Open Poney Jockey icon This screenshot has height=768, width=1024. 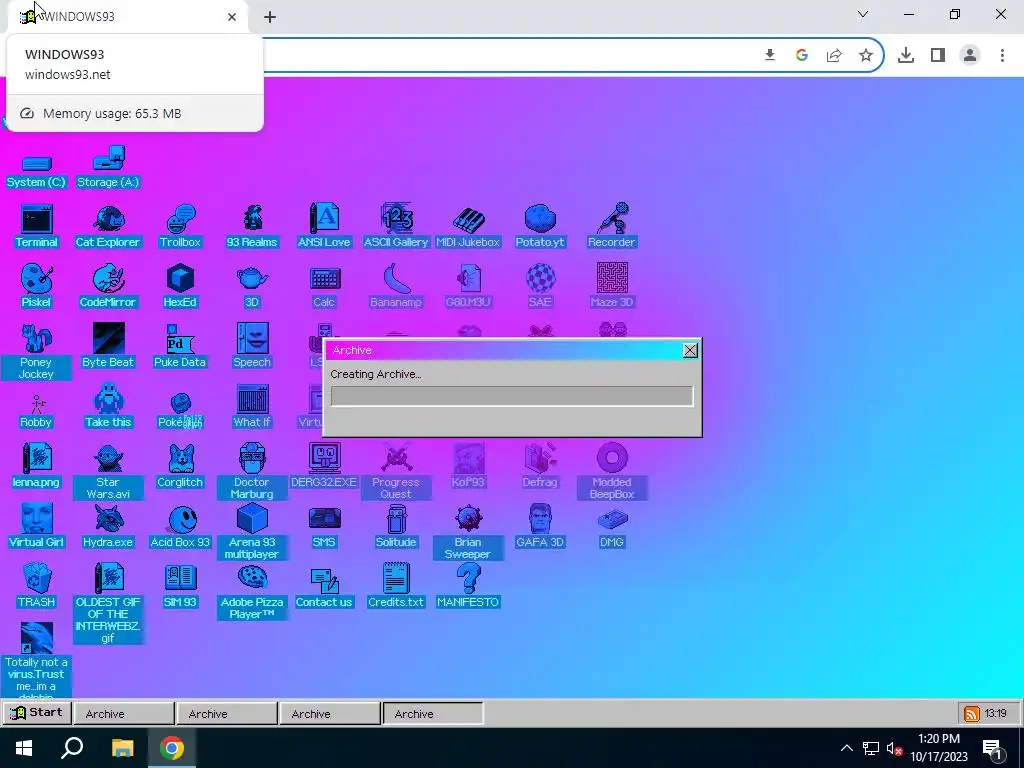tap(37, 351)
